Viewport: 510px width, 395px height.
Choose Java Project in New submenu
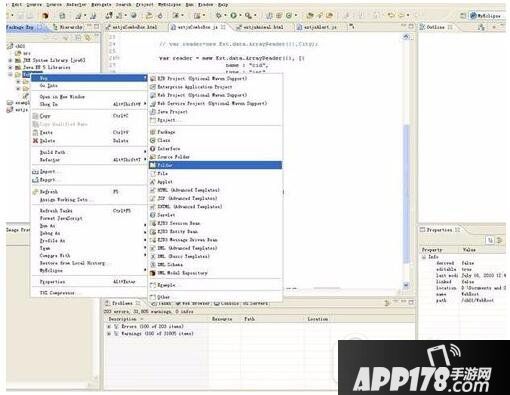215,112
